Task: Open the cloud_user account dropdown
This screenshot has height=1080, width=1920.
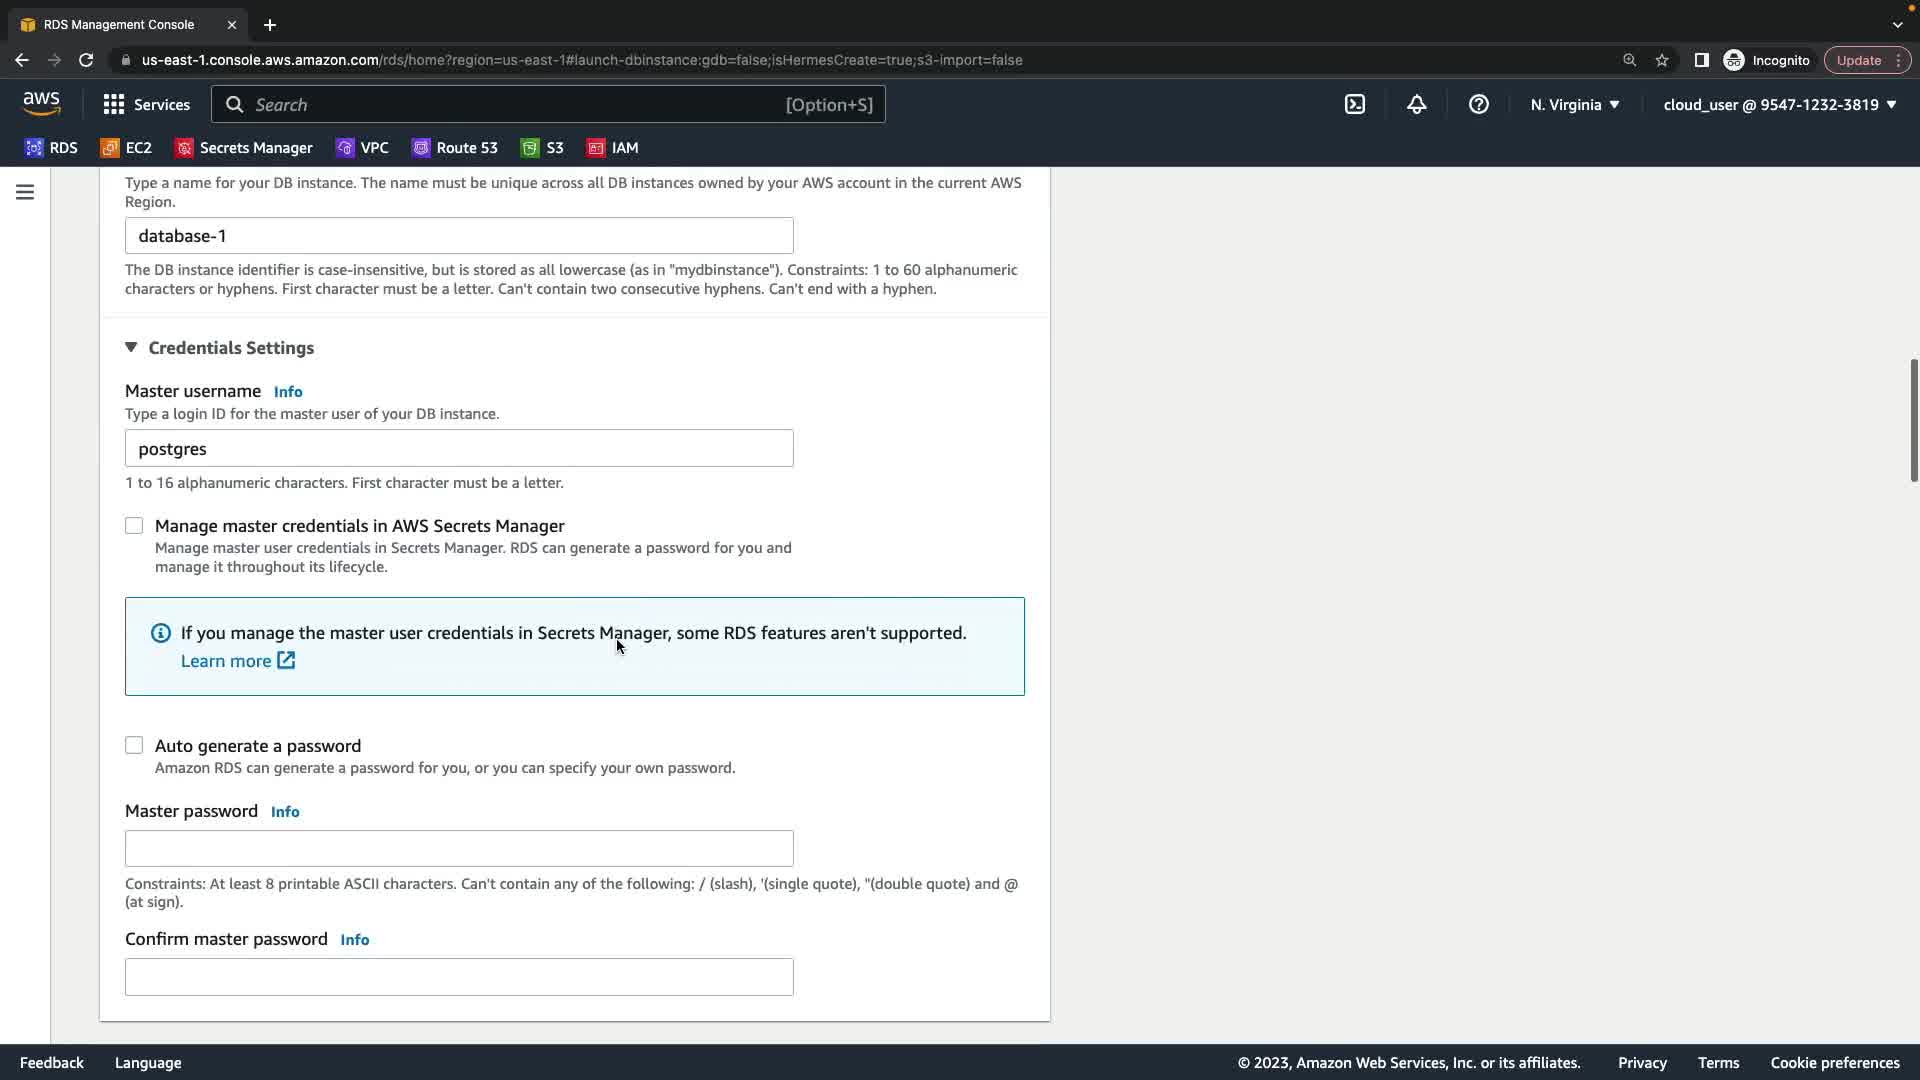Action: (1779, 104)
